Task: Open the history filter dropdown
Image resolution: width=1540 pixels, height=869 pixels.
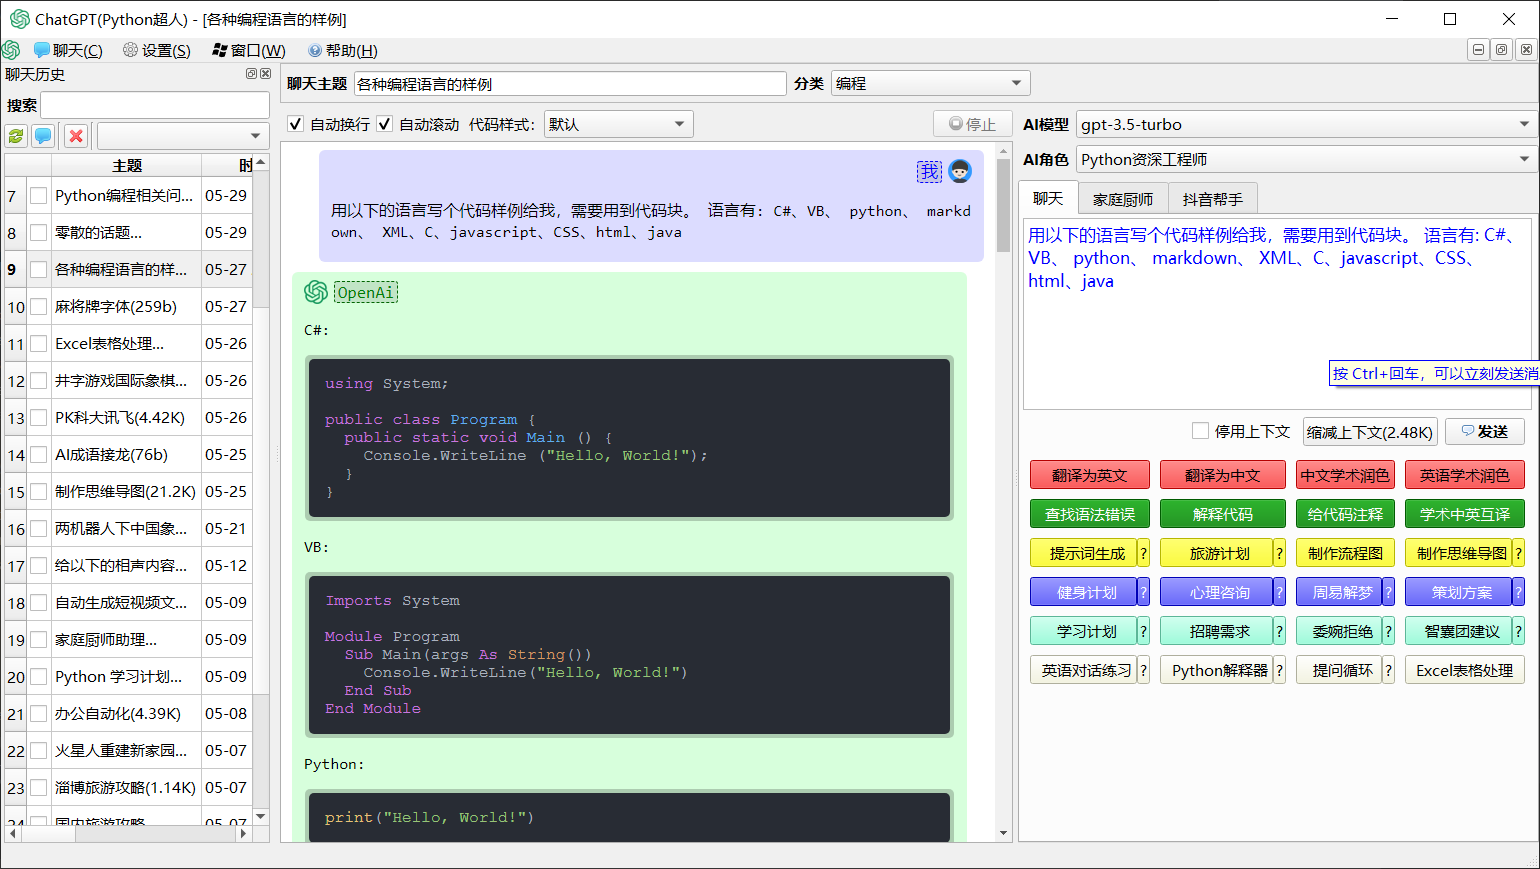Action: (183, 136)
